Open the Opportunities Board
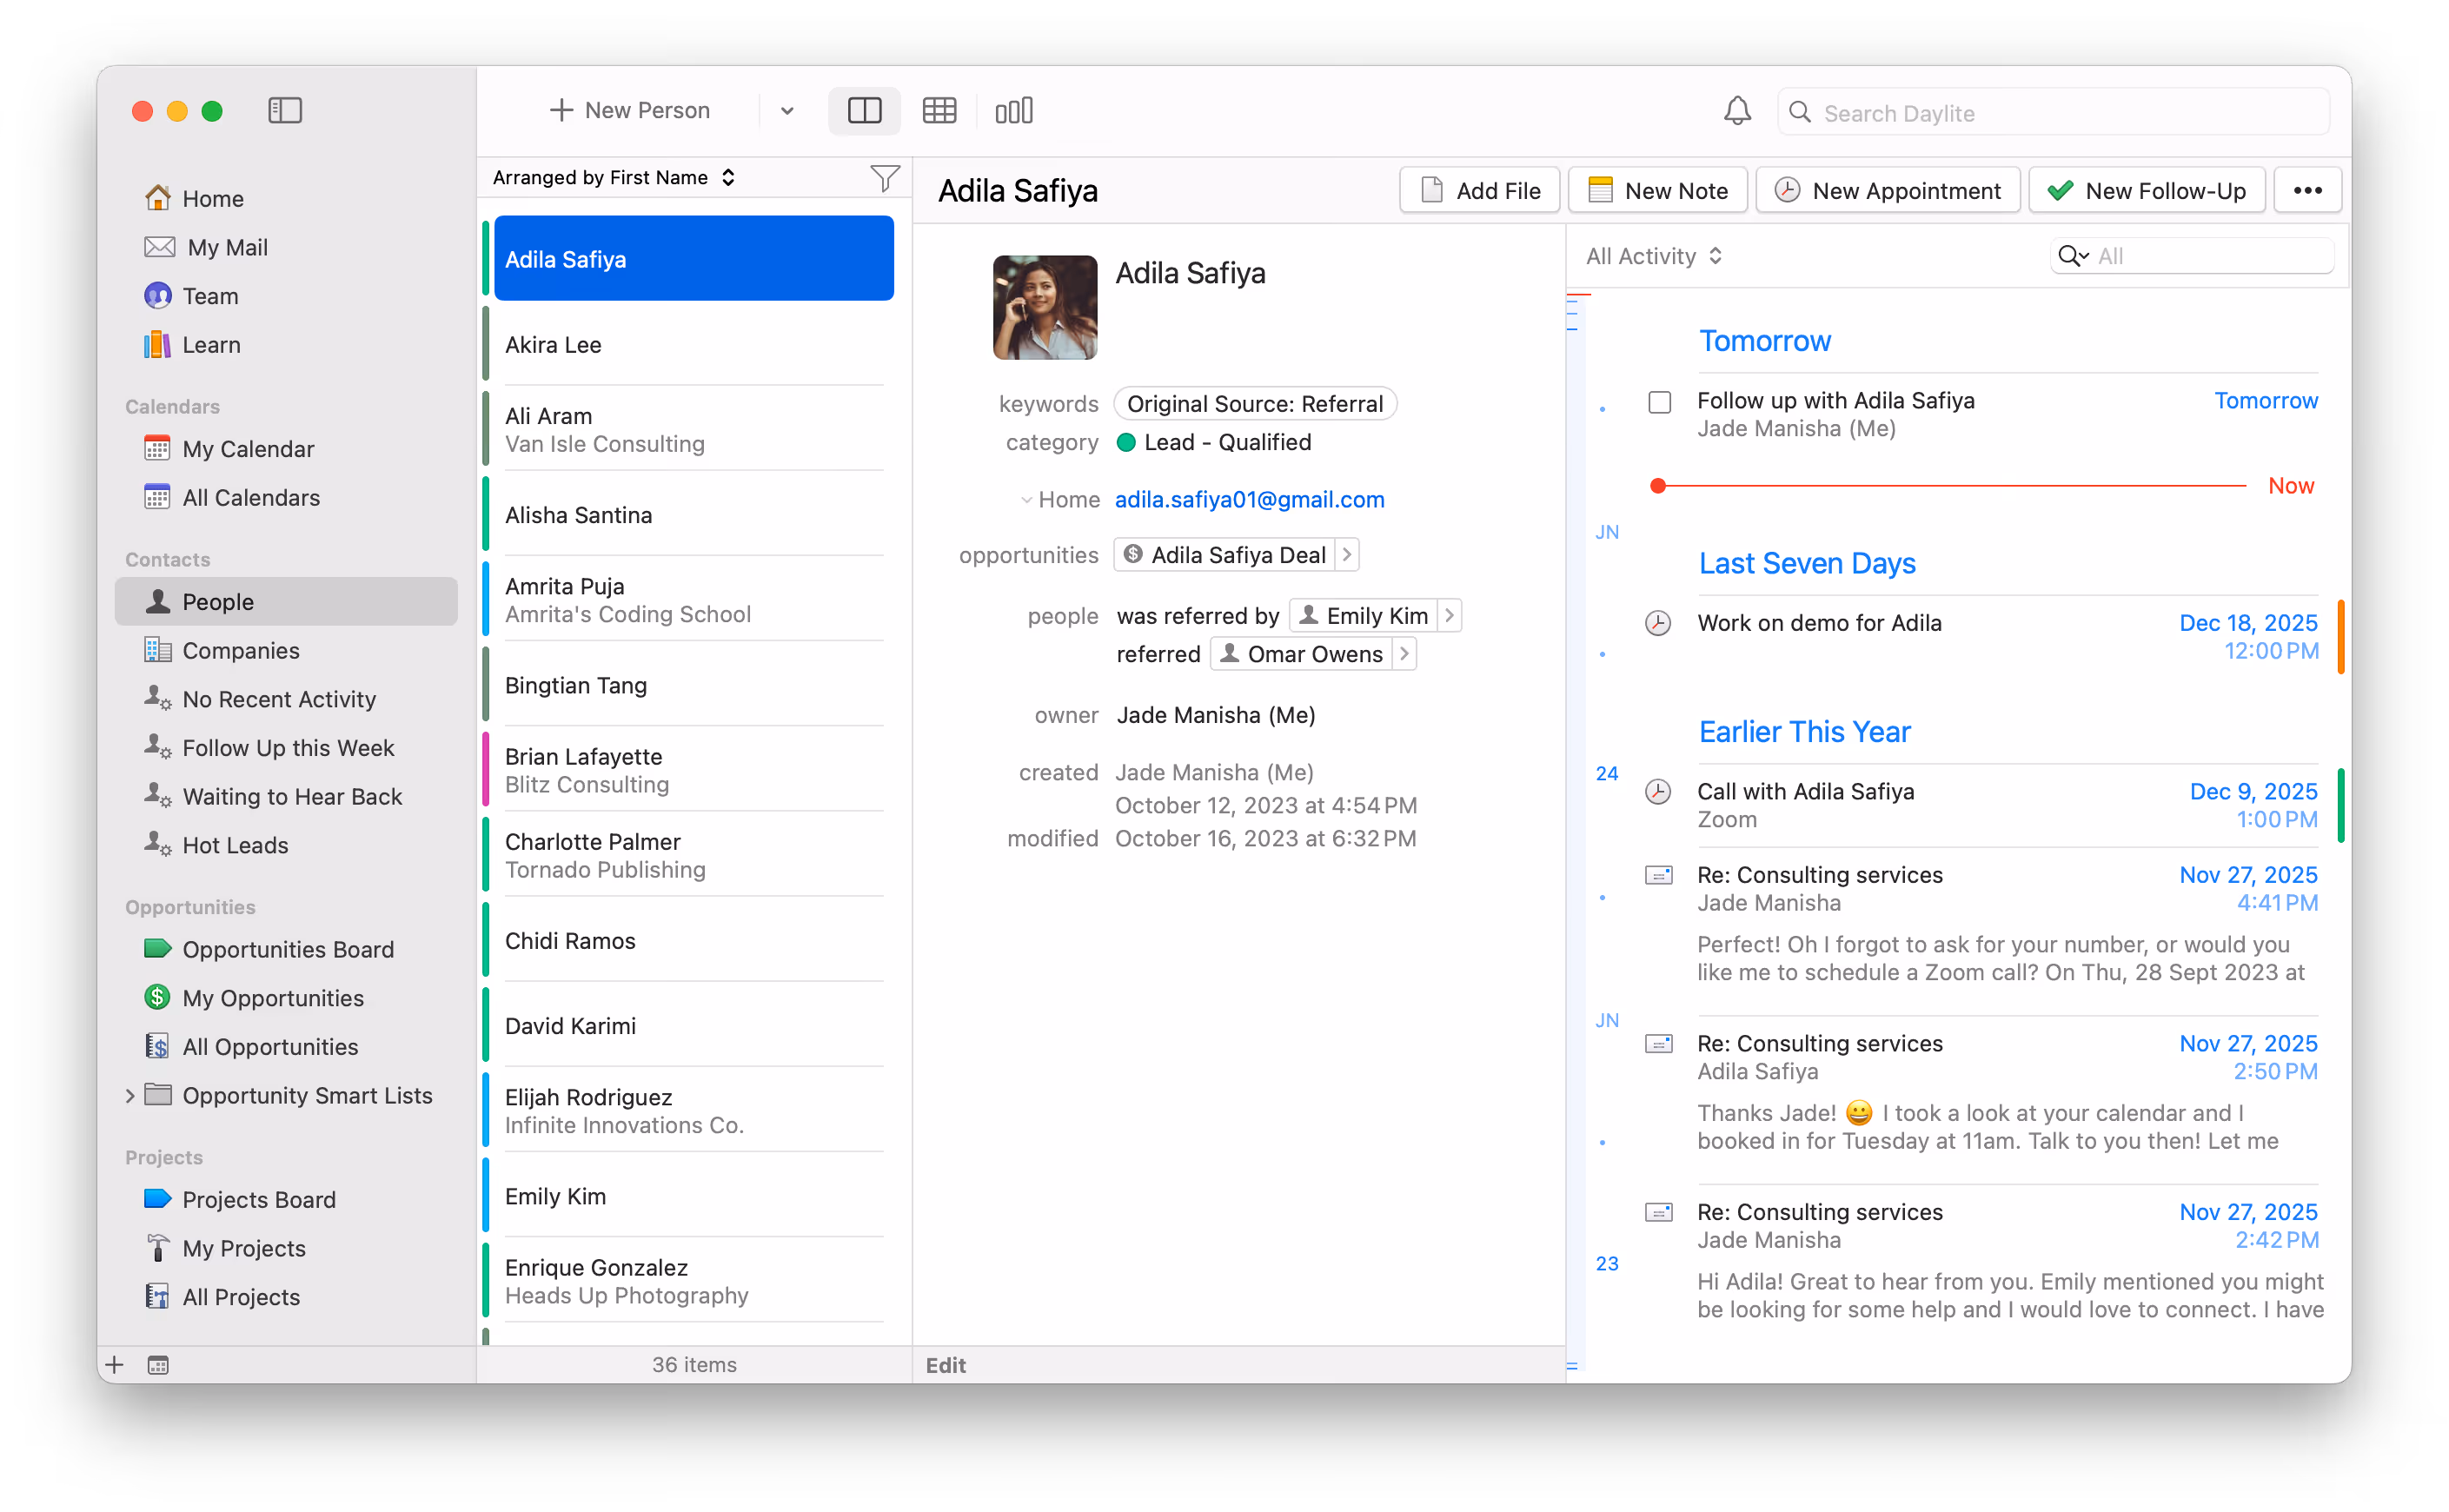 (x=286, y=950)
